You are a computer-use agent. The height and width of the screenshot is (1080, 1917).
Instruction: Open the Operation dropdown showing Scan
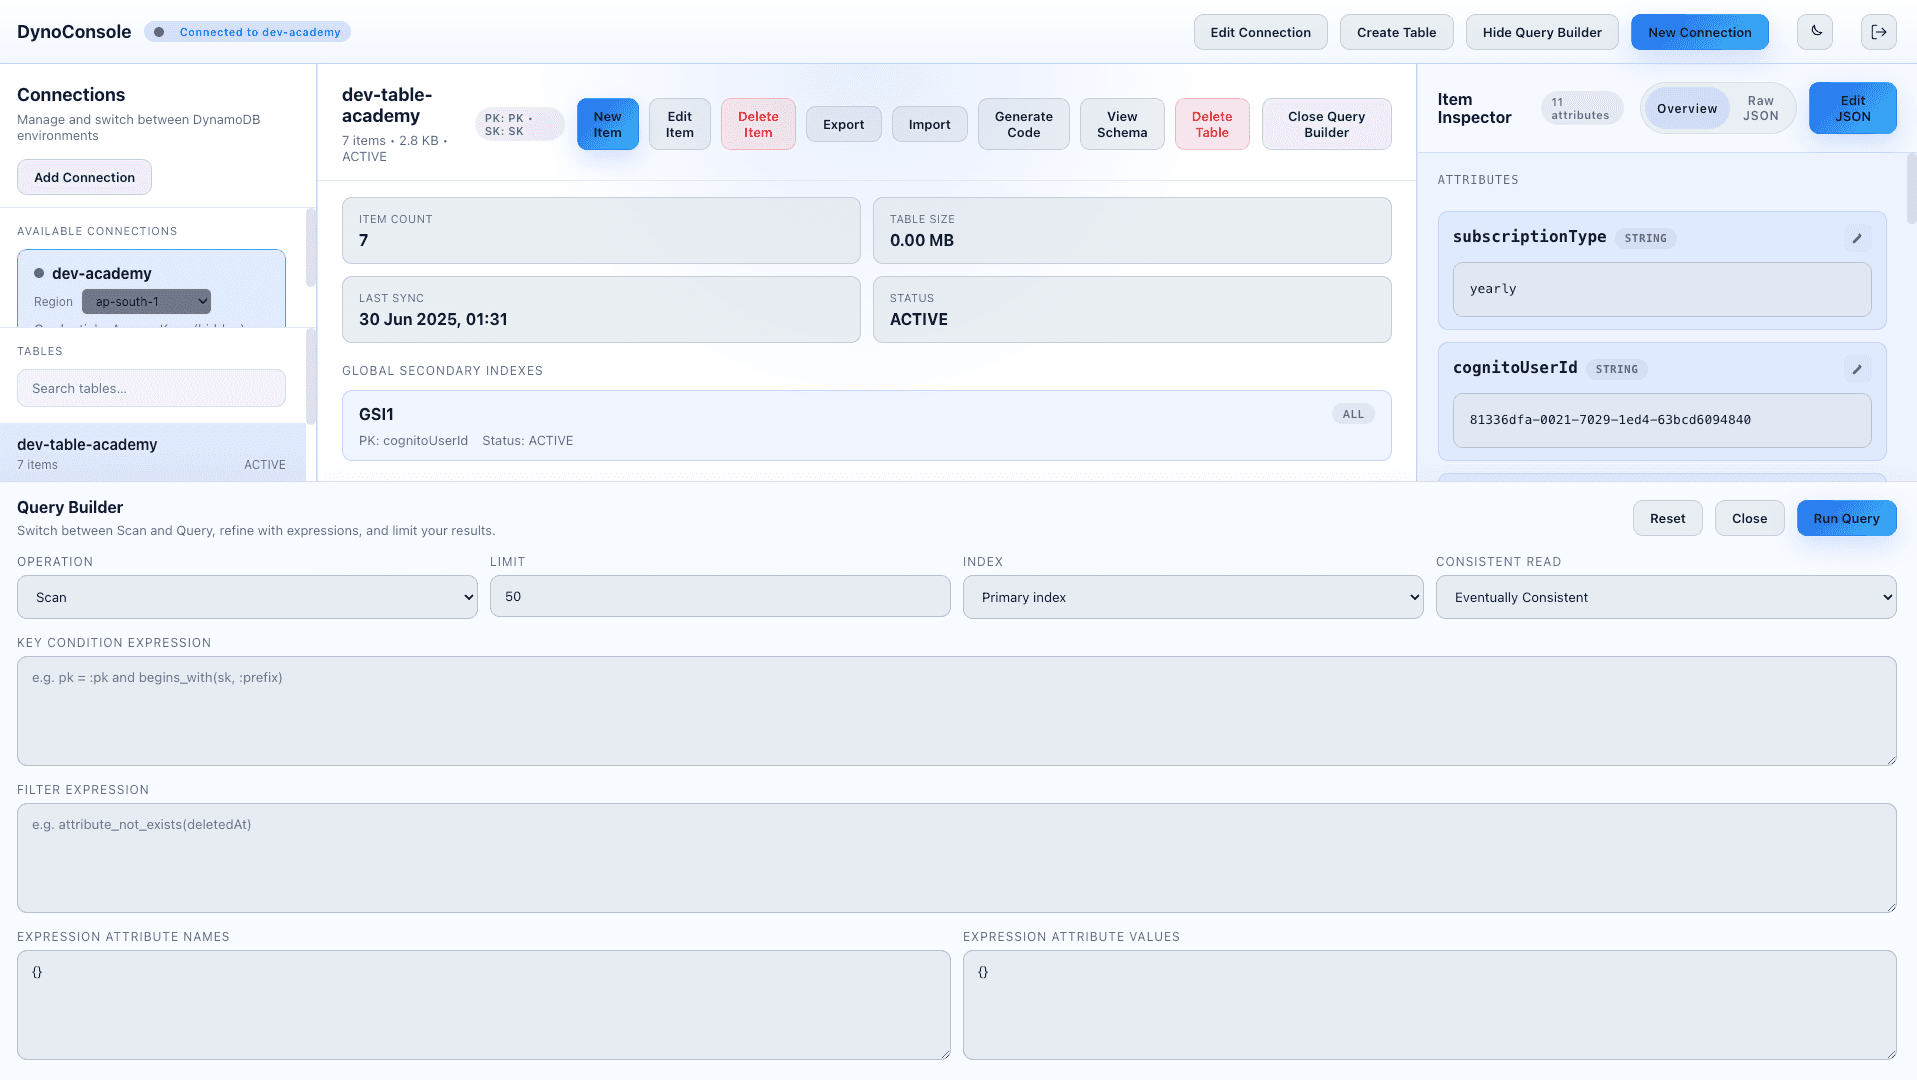click(246, 596)
